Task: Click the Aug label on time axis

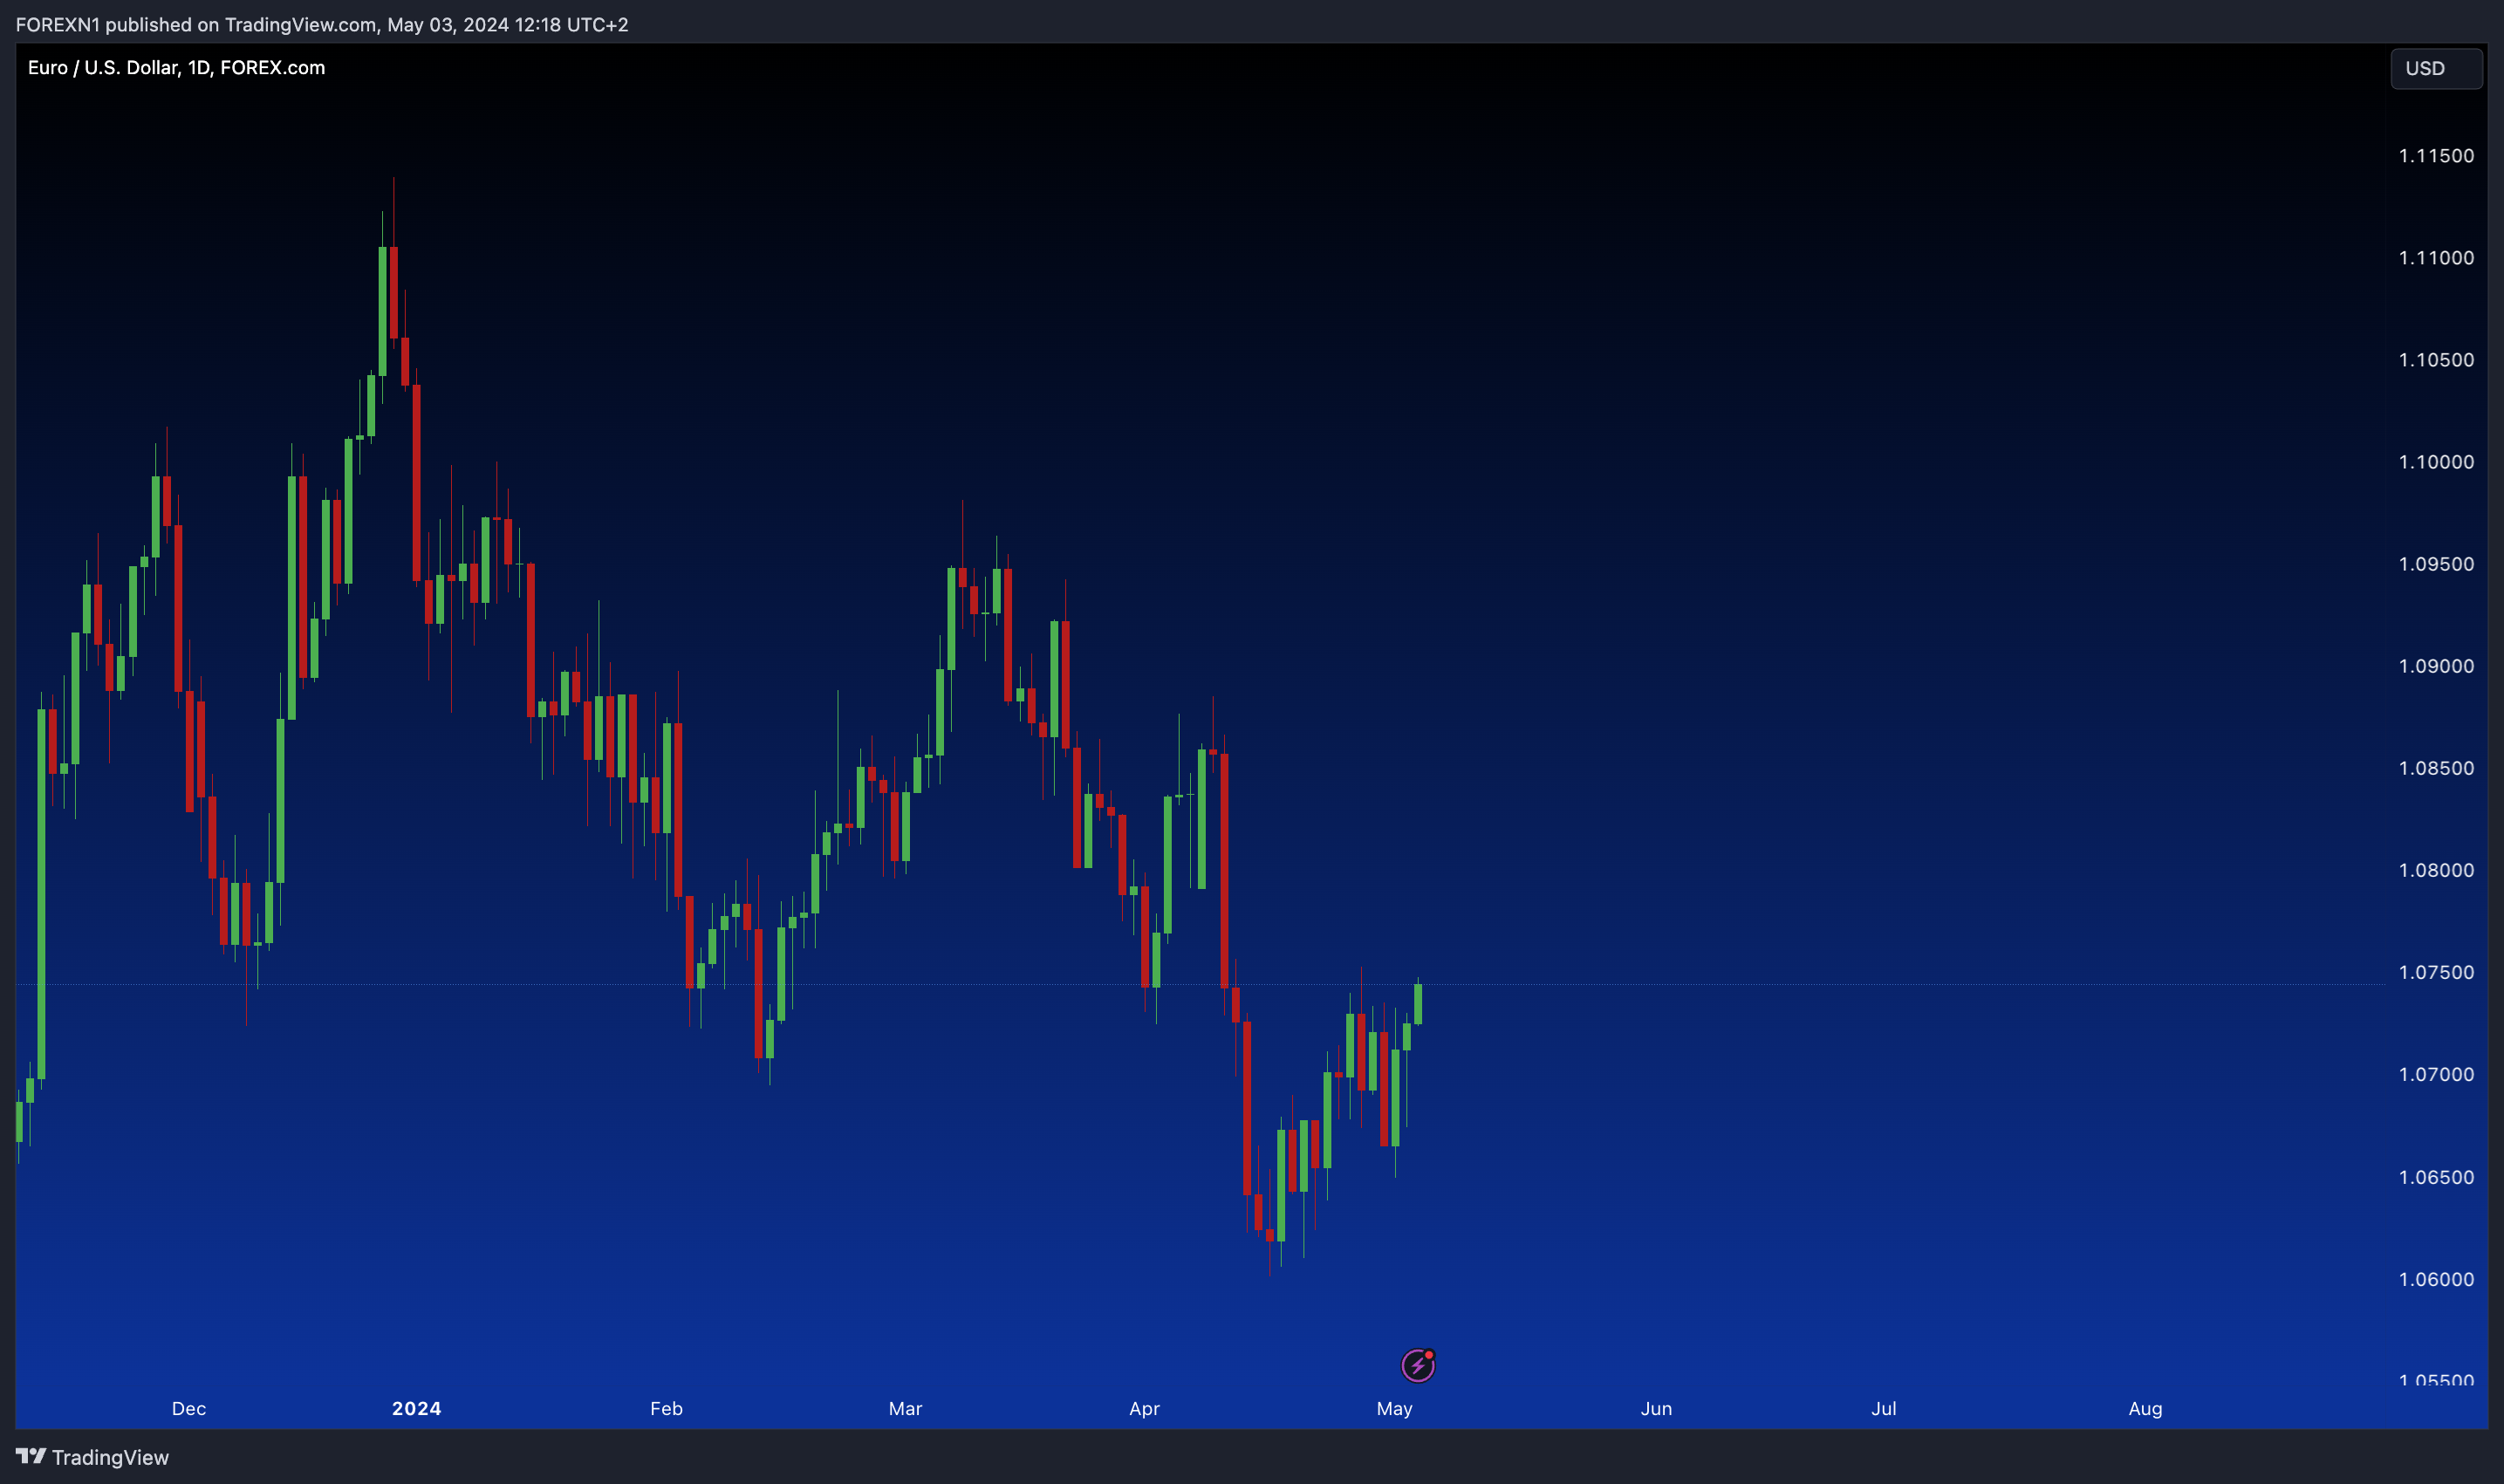Action: [2145, 1408]
